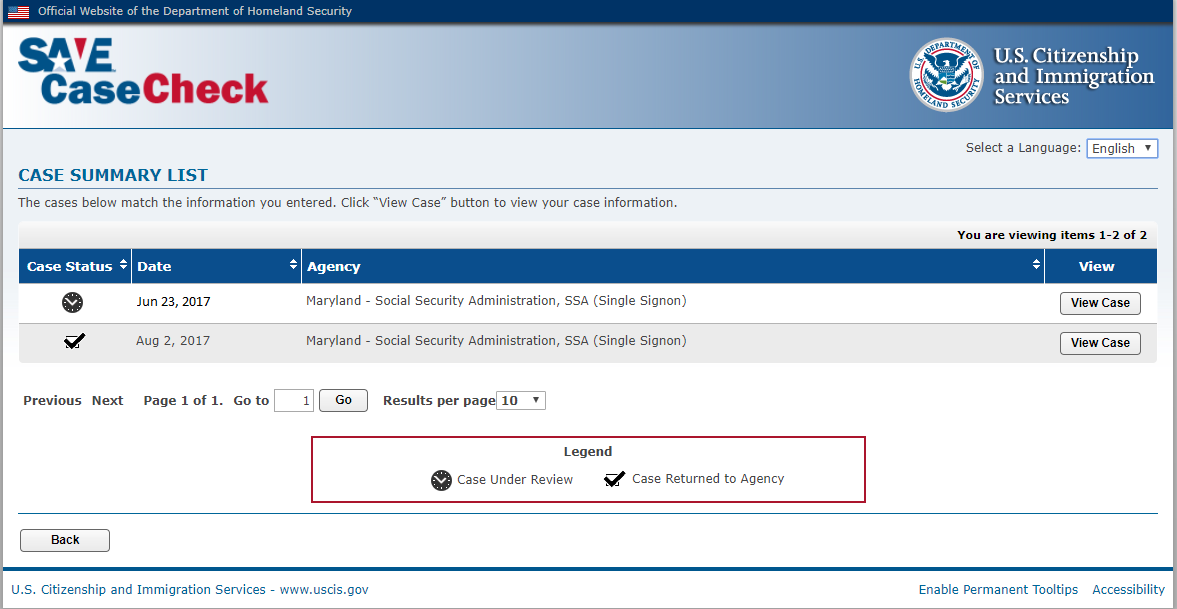Click the Case Returned to Agency legend label
The image size is (1177, 609).
pyautogui.click(x=708, y=478)
